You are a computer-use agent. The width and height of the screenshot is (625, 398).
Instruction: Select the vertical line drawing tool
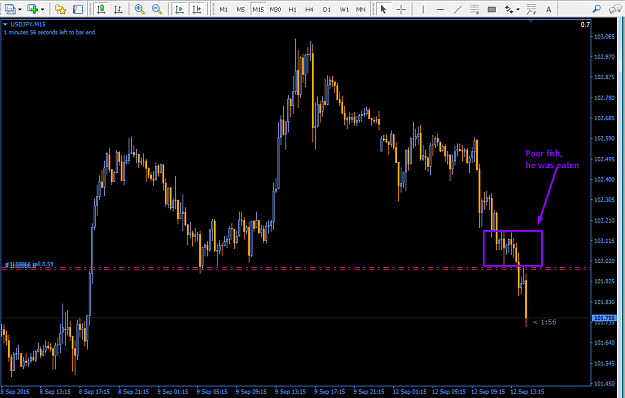coord(423,9)
